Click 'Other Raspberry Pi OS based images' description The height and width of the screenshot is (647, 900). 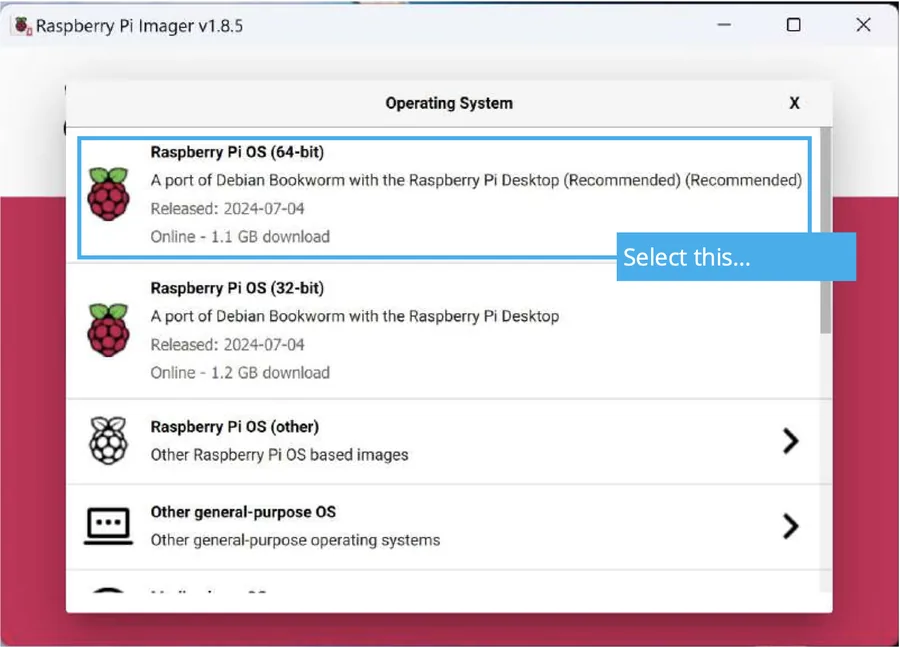tap(280, 455)
